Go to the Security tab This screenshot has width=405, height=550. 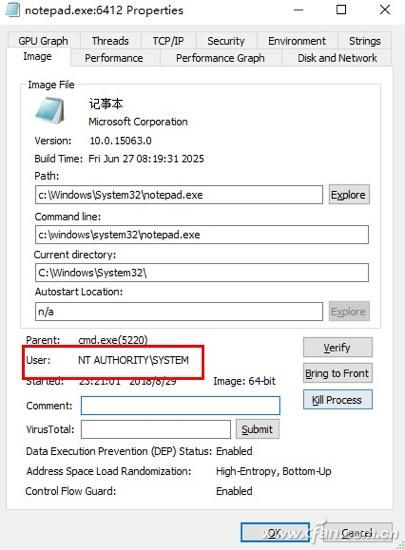coord(226,41)
